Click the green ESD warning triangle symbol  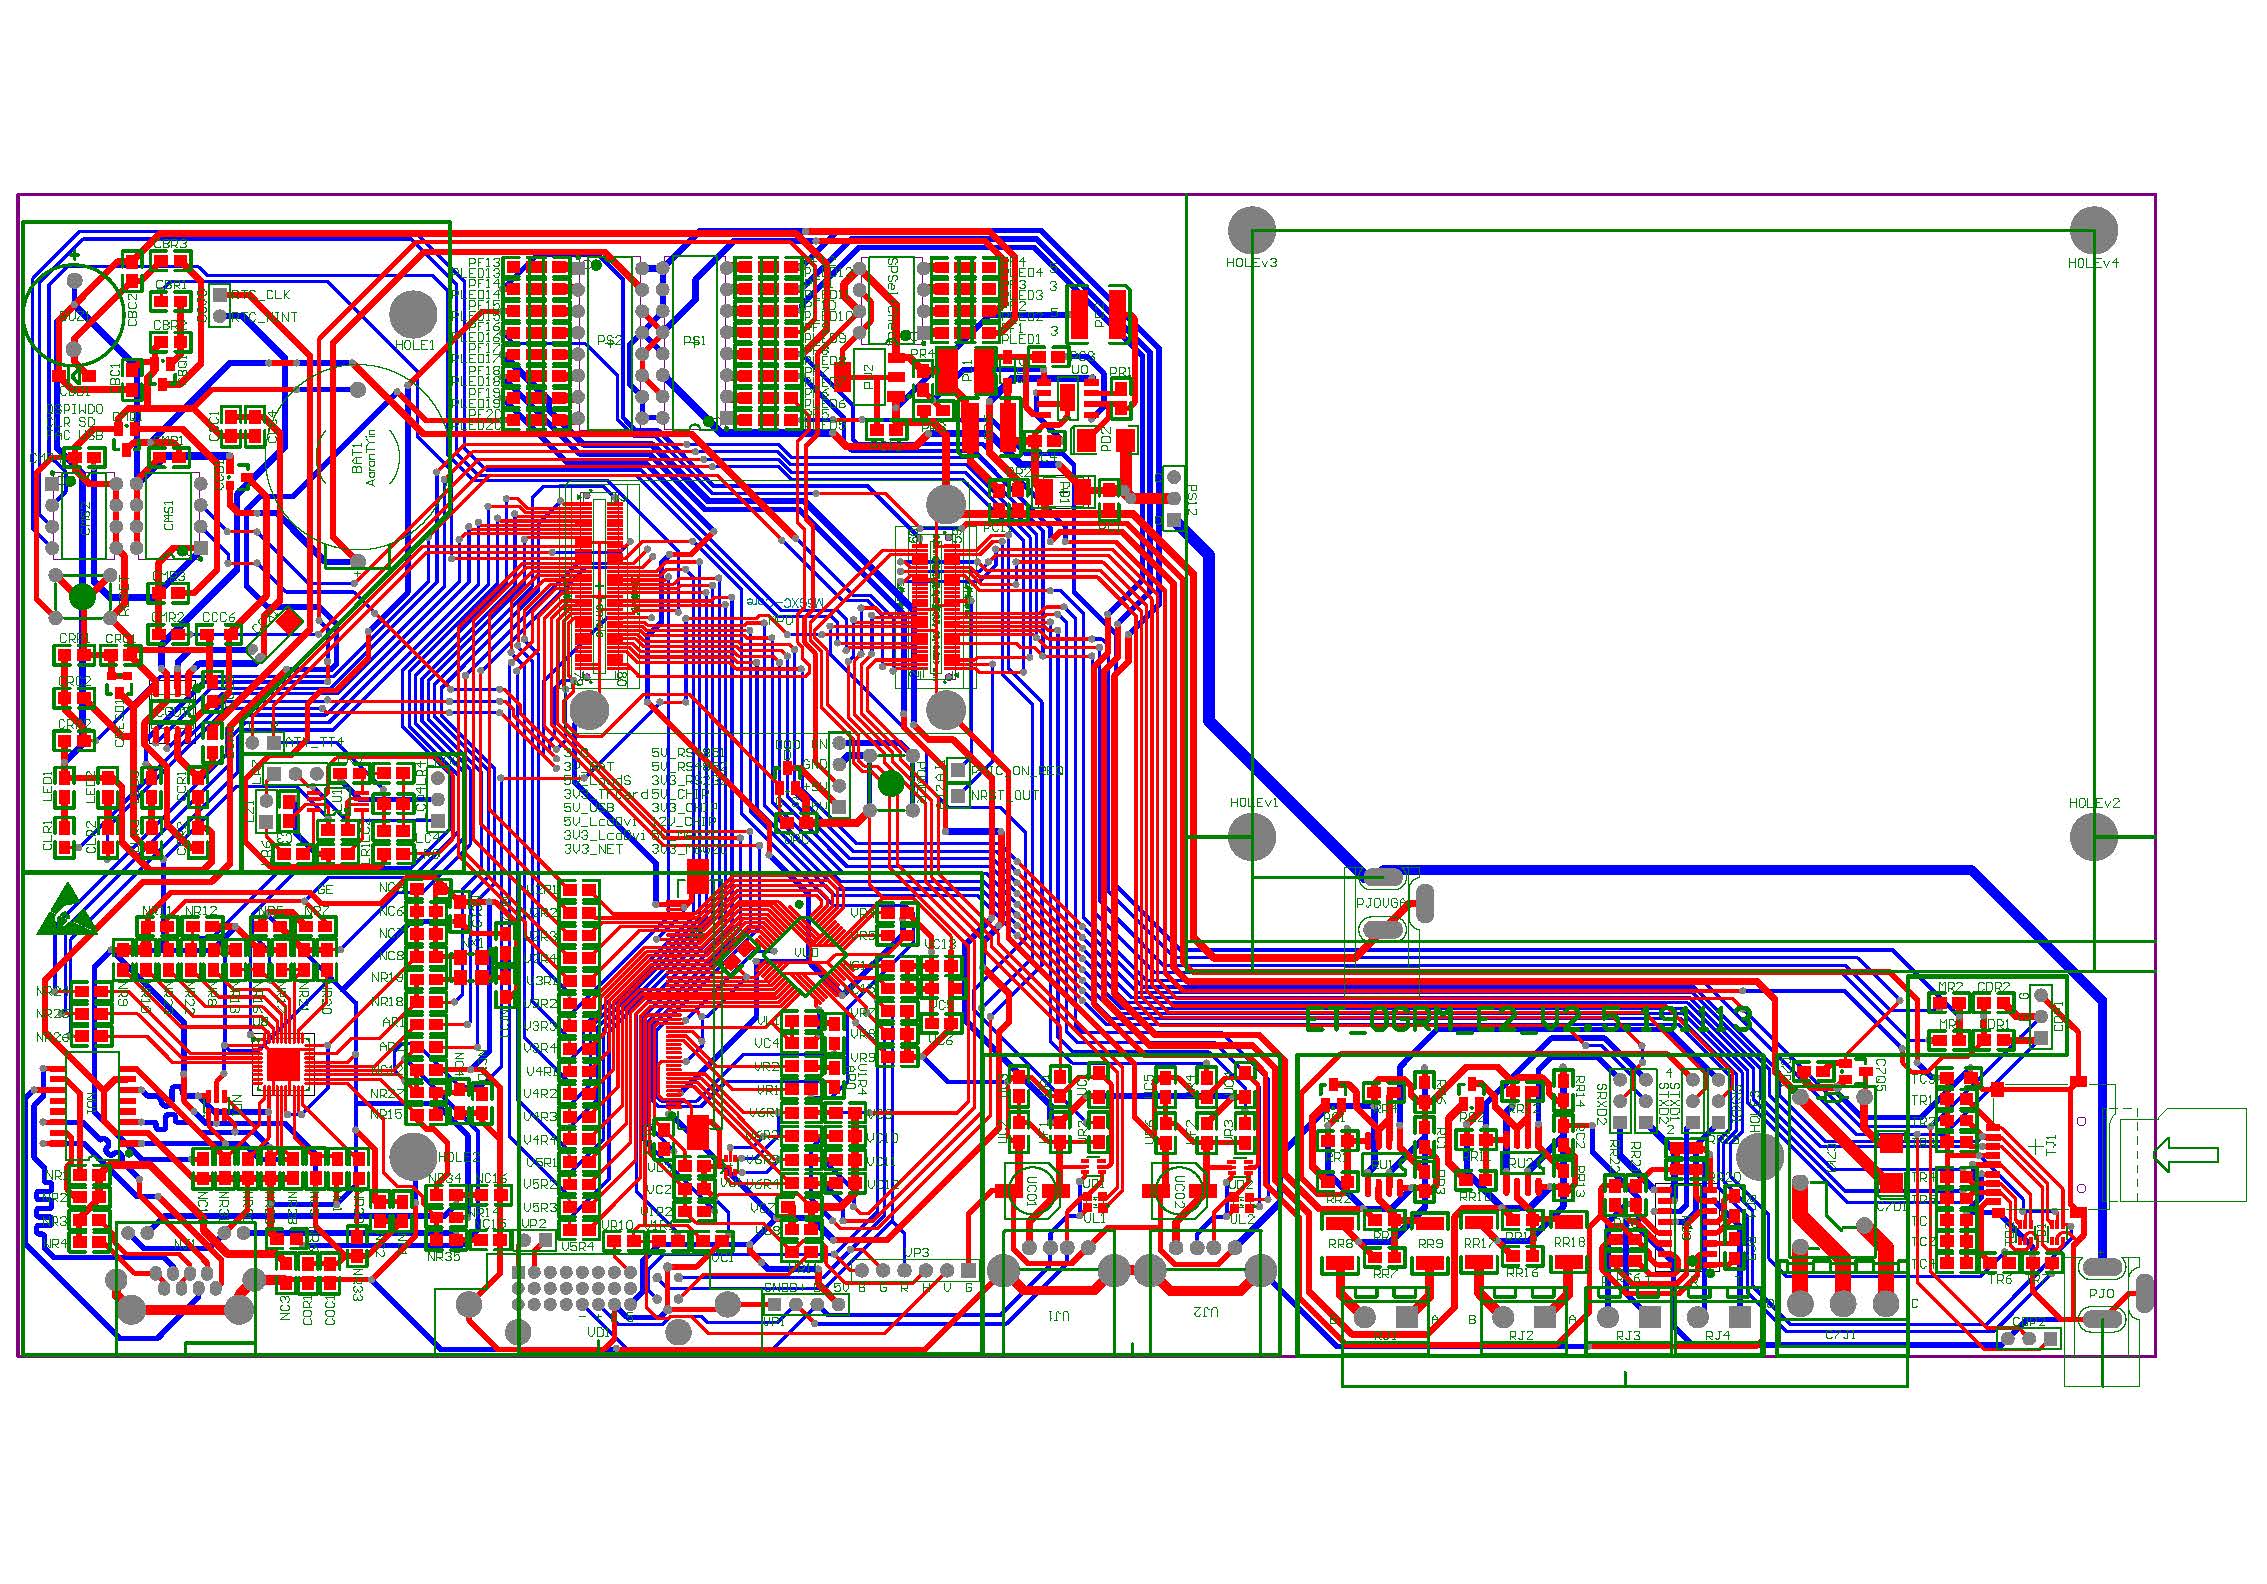[66, 911]
